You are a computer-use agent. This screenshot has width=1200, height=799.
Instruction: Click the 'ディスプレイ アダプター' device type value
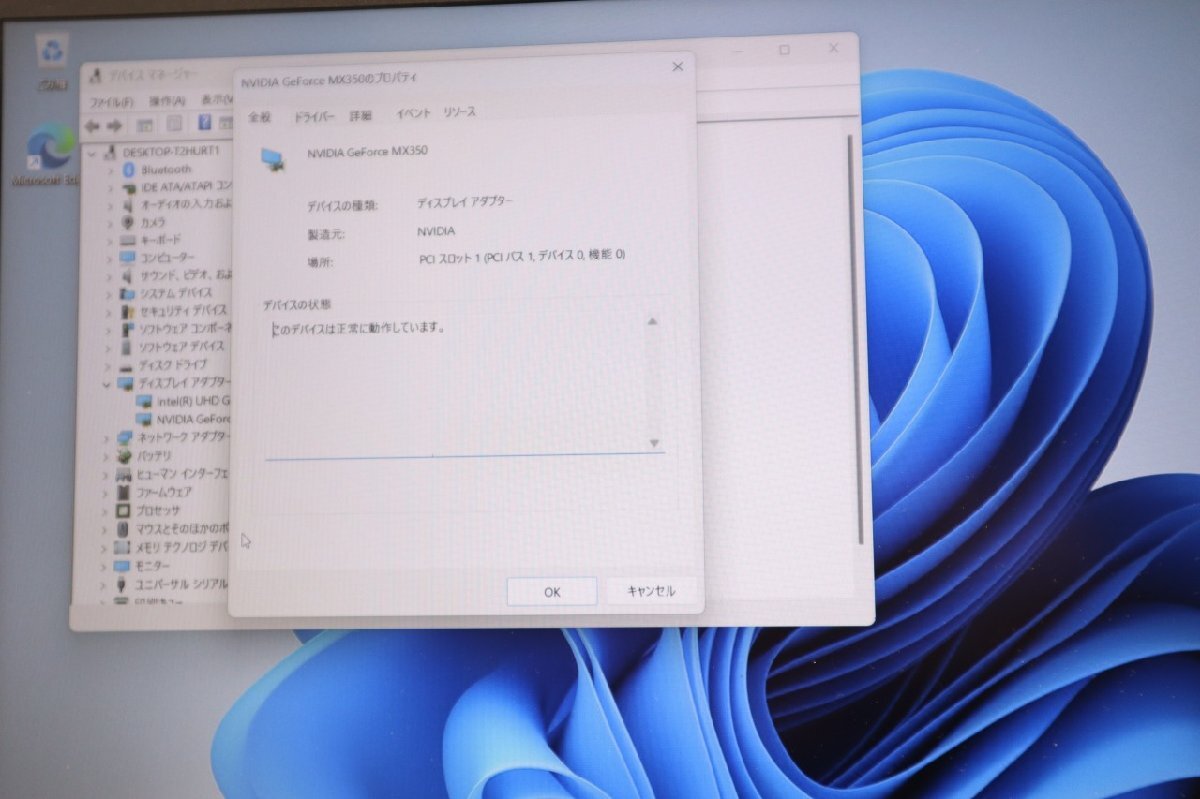pyautogui.click(x=465, y=202)
